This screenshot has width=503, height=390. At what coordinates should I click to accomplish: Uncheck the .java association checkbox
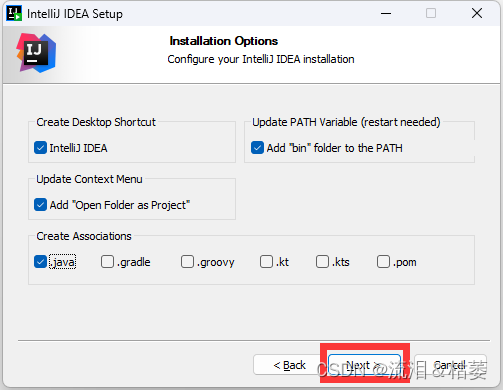40,262
